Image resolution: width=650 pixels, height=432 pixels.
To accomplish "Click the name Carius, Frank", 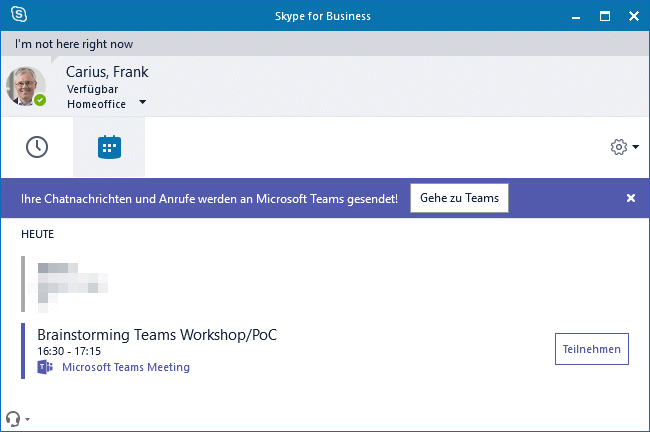I will click(107, 72).
